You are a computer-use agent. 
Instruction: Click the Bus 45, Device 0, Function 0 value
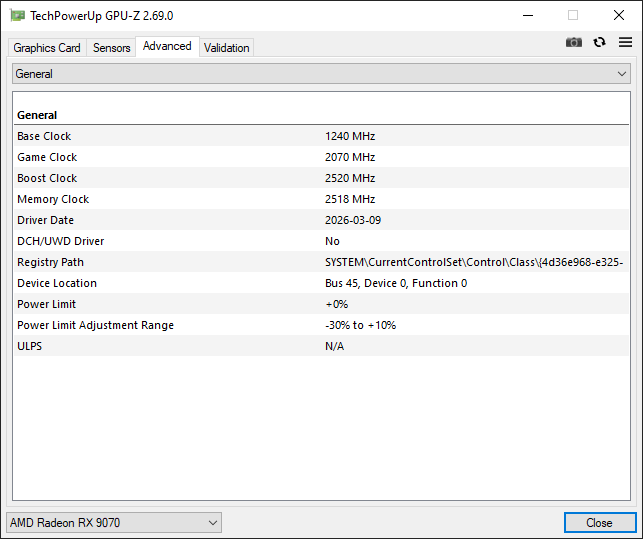click(x=396, y=283)
